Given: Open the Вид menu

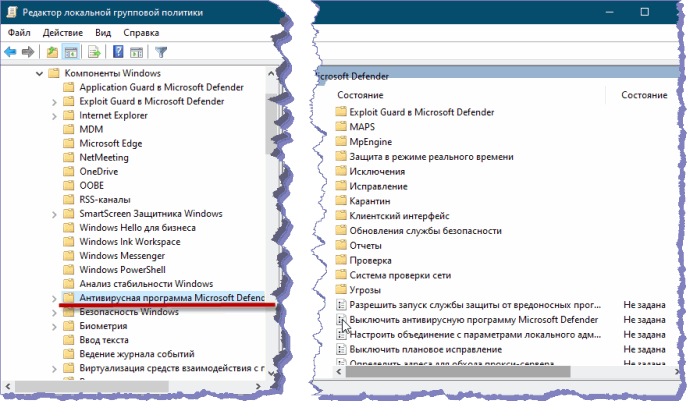Looking at the screenshot, I should (x=103, y=33).
